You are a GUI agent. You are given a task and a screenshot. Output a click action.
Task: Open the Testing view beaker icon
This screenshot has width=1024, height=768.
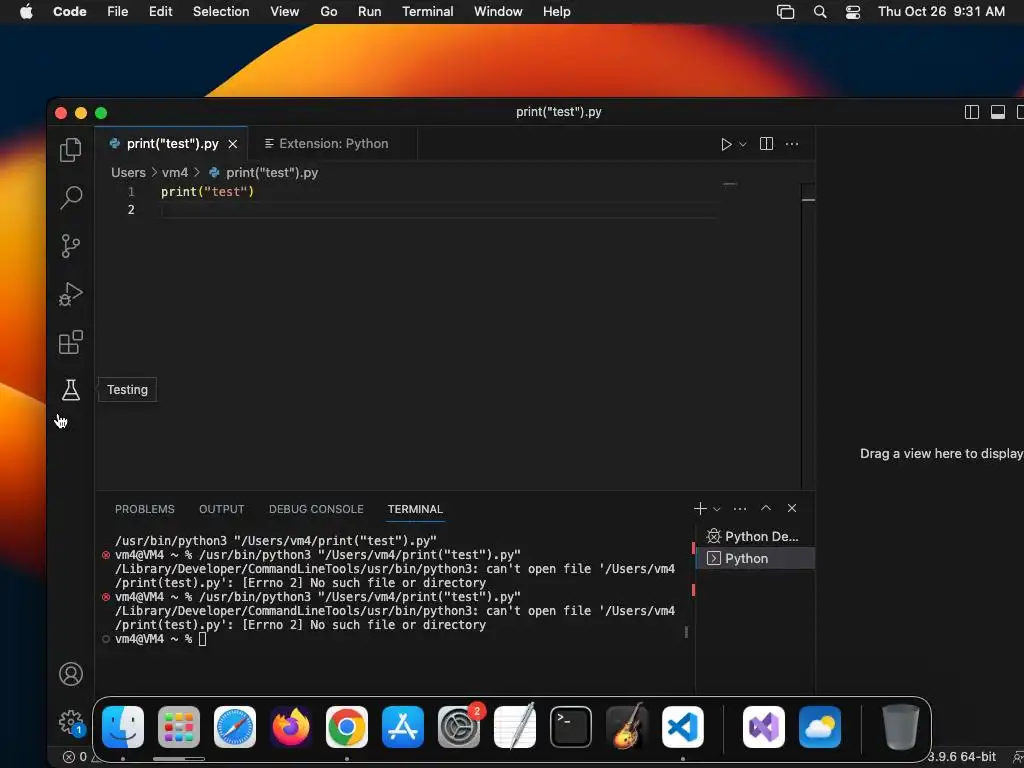pos(71,390)
